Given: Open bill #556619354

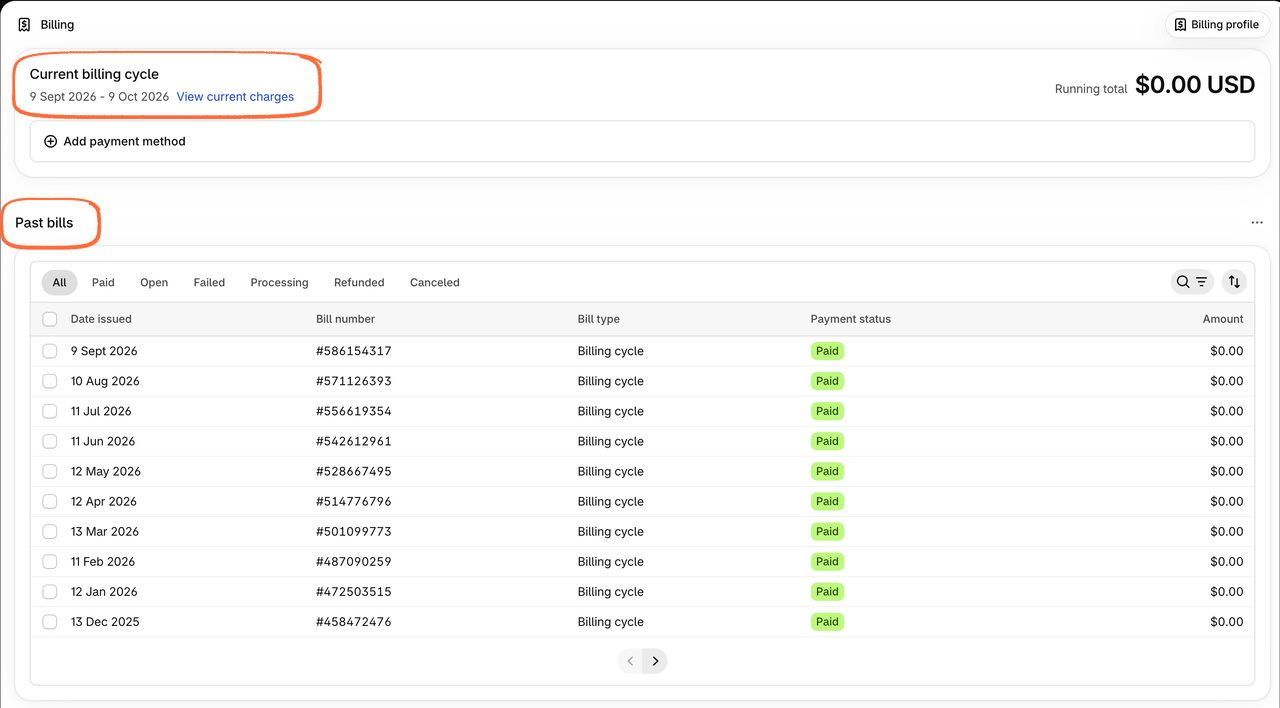Looking at the screenshot, I should pos(354,411).
